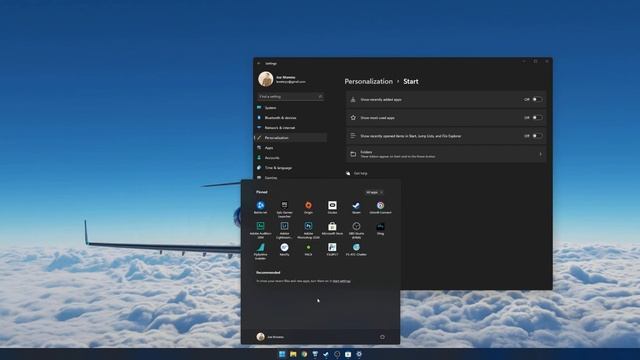Open Adobe Lightroom pinned app
Image resolution: width=640 pixels, height=360 pixels.
pos(284,229)
